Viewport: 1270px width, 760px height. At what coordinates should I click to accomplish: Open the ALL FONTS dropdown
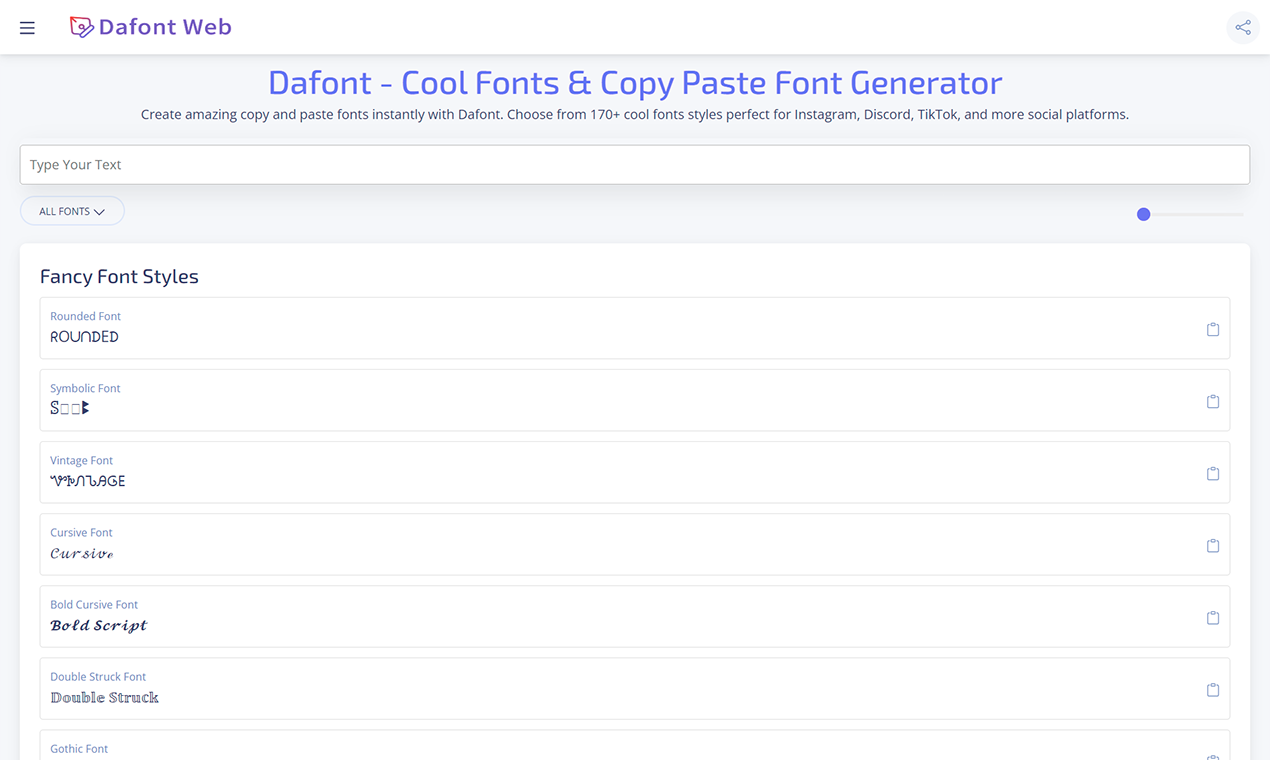tap(72, 211)
